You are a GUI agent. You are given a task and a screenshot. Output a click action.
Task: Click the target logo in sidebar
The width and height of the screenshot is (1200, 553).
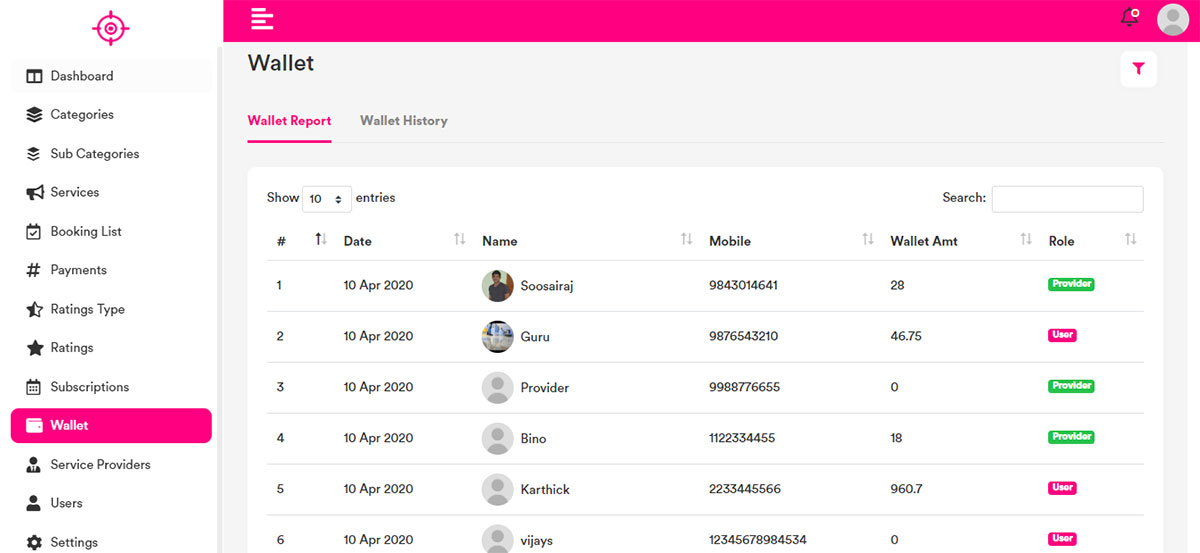[110, 28]
